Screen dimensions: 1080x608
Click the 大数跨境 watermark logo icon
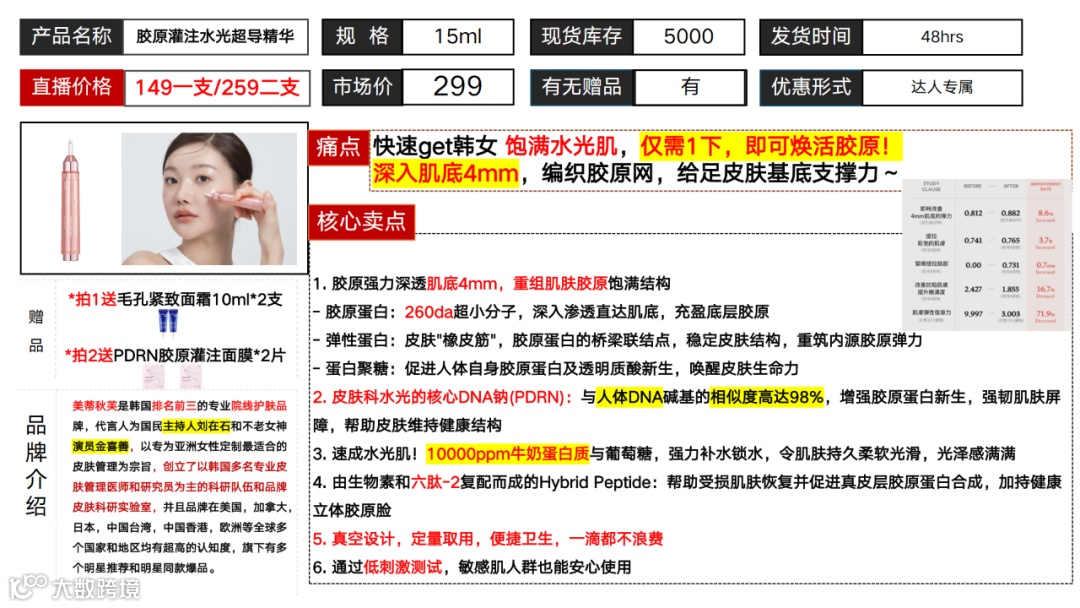[x=28, y=587]
